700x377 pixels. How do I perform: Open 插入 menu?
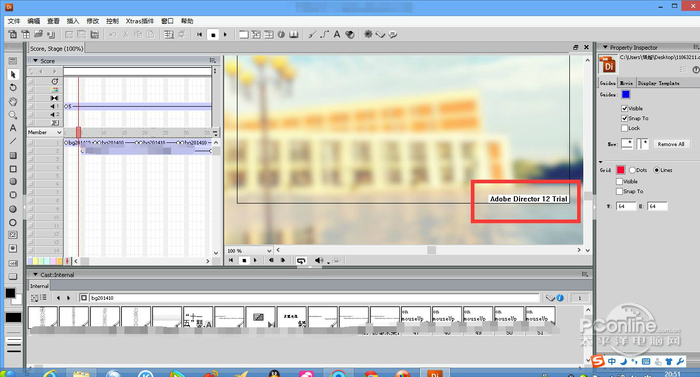73,21
